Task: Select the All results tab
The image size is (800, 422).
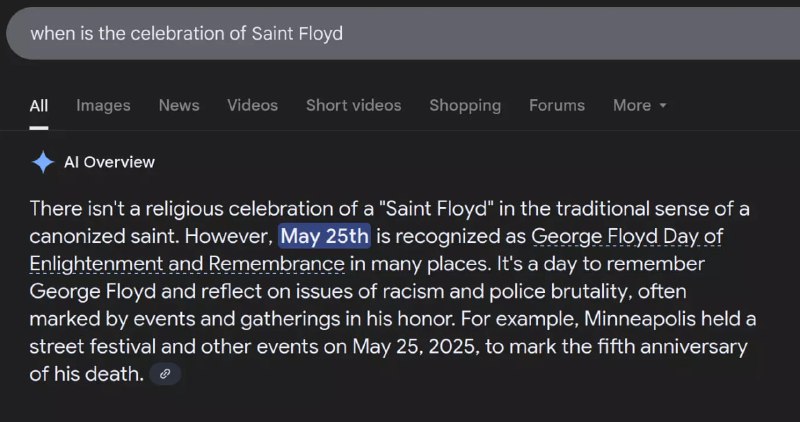Action: point(39,106)
